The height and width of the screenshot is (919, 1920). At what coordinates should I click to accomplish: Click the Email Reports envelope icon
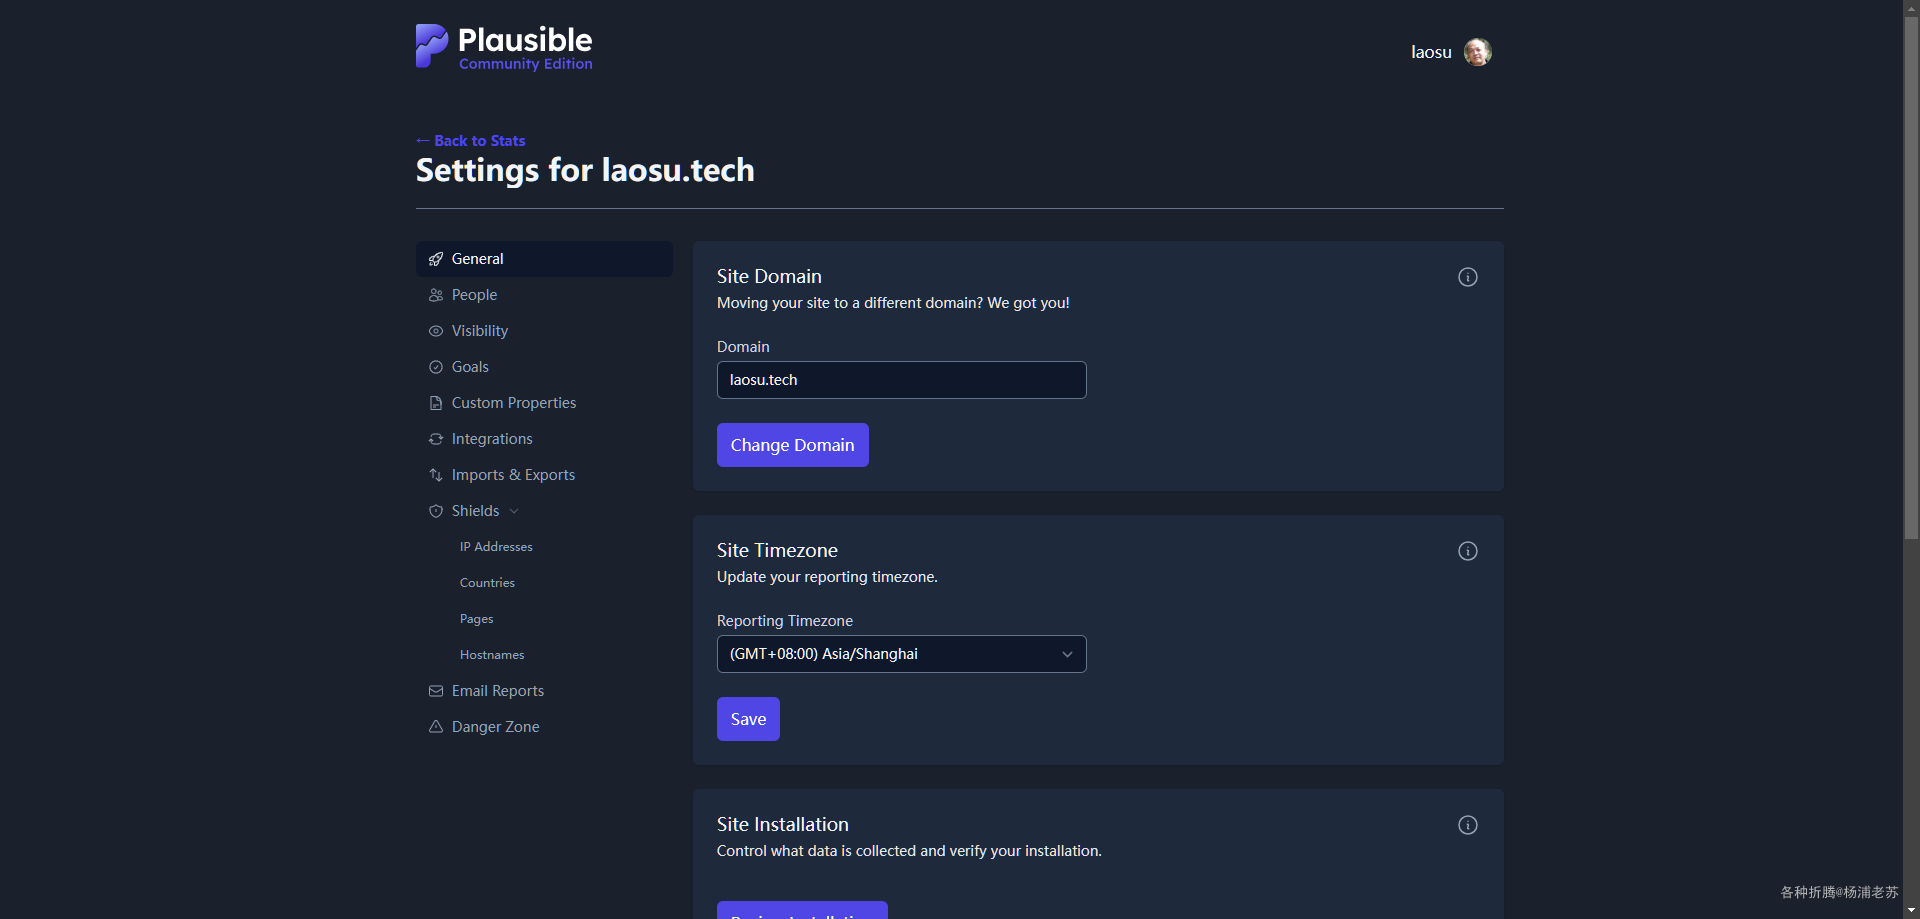(436, 691)
